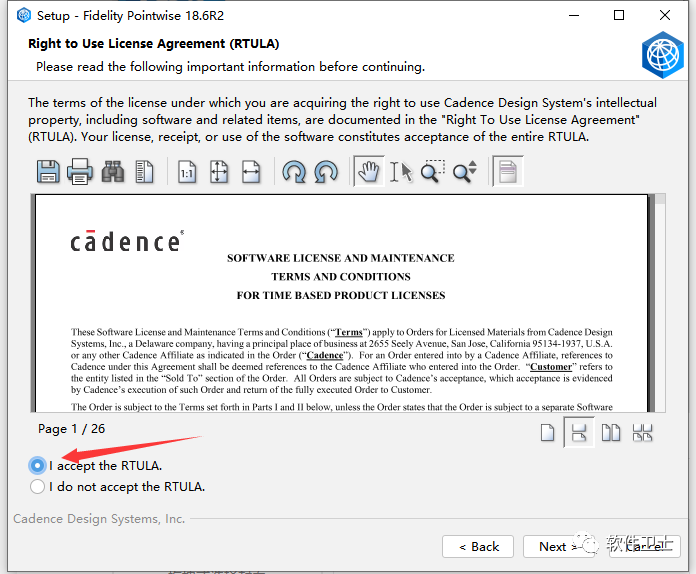Click the underlined 'Customer' term in the document

click(551, 367)
